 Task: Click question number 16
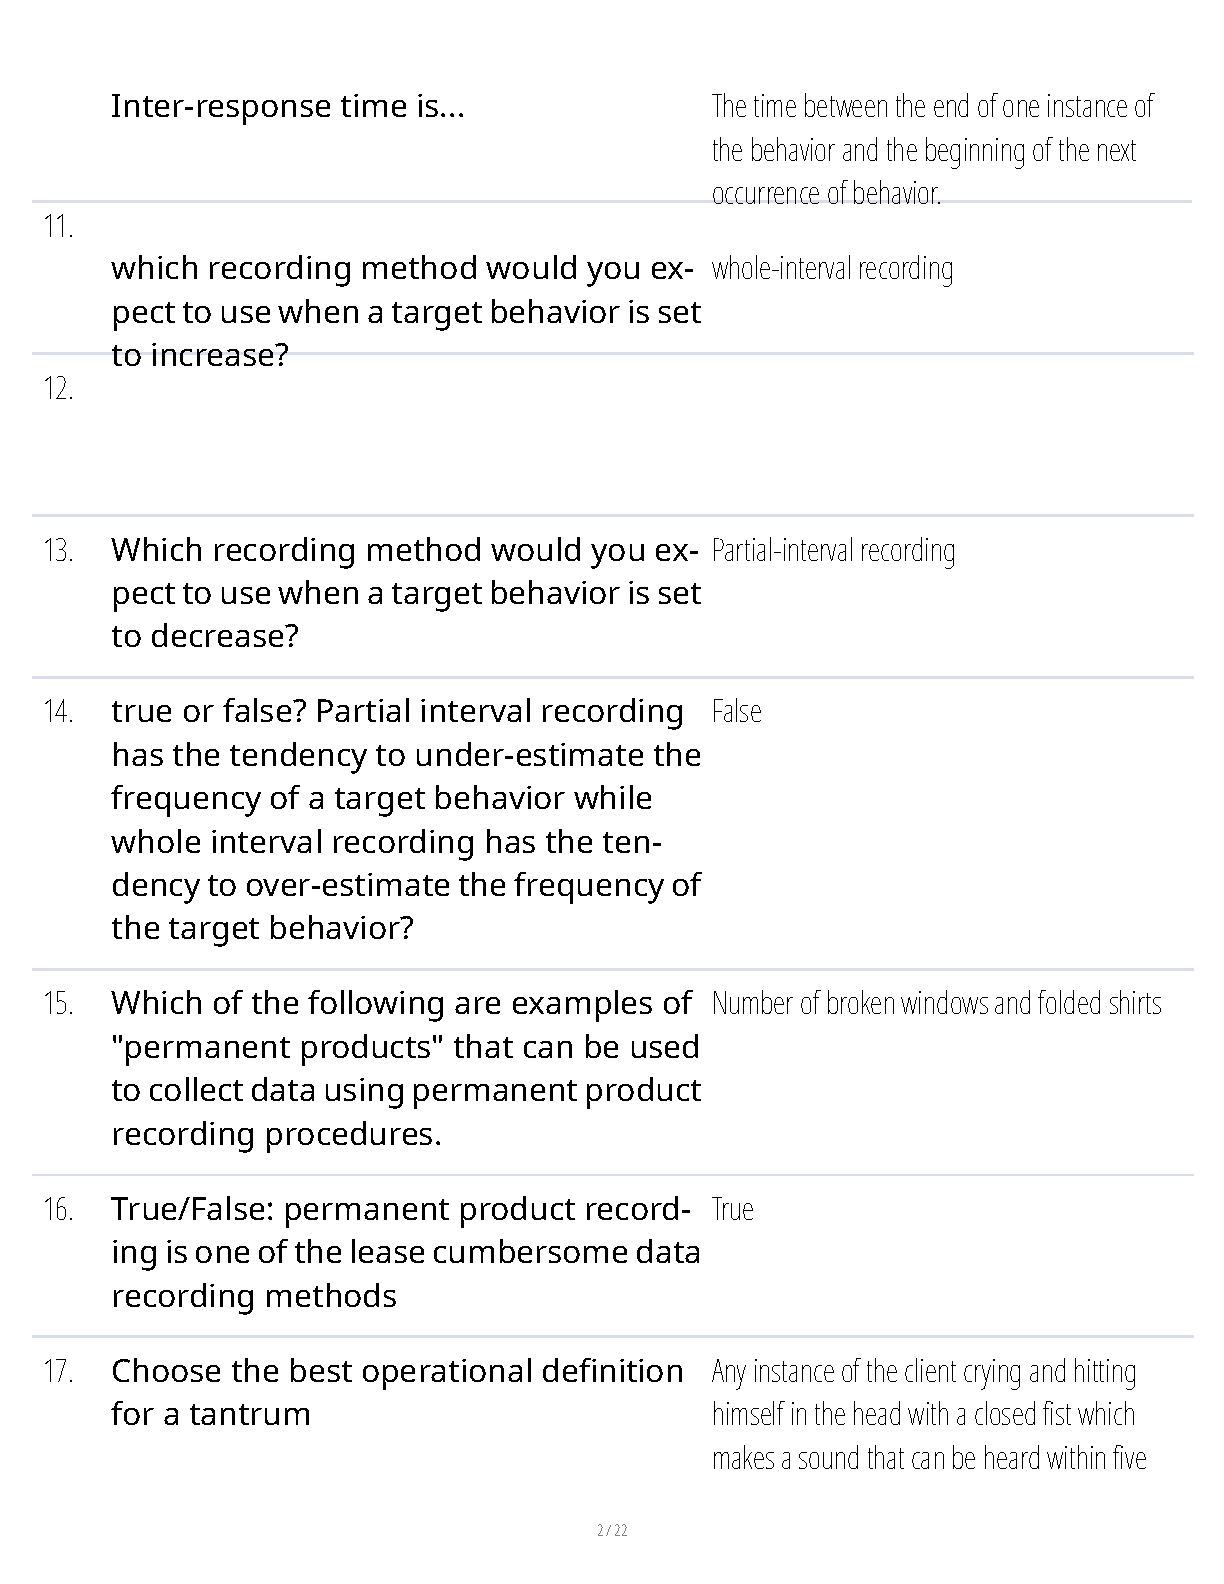pyautogui.click(x=58, y=1210)
